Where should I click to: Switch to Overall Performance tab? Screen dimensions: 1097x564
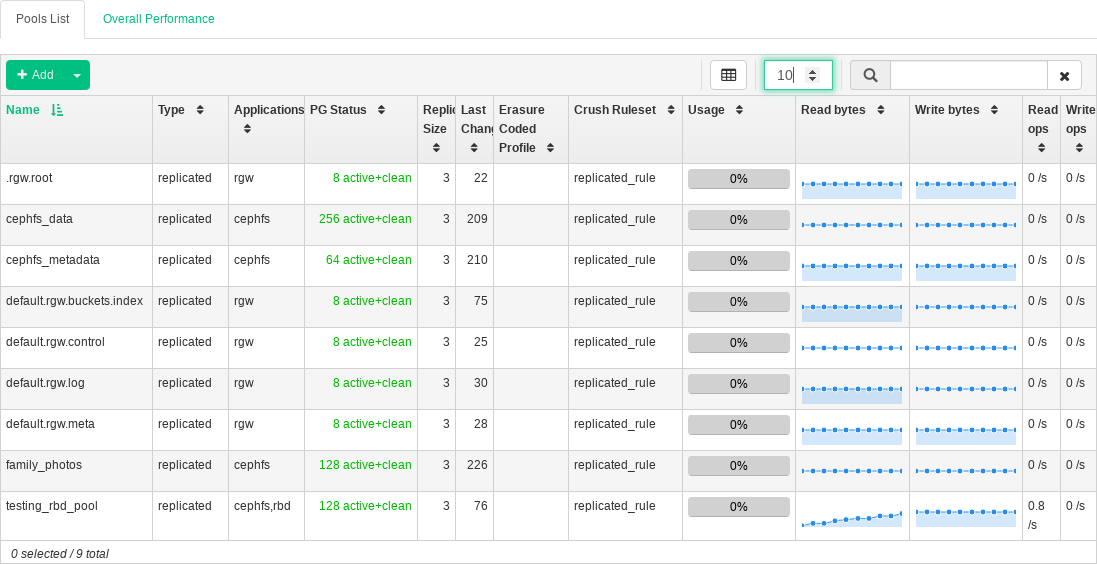(158, 19)
